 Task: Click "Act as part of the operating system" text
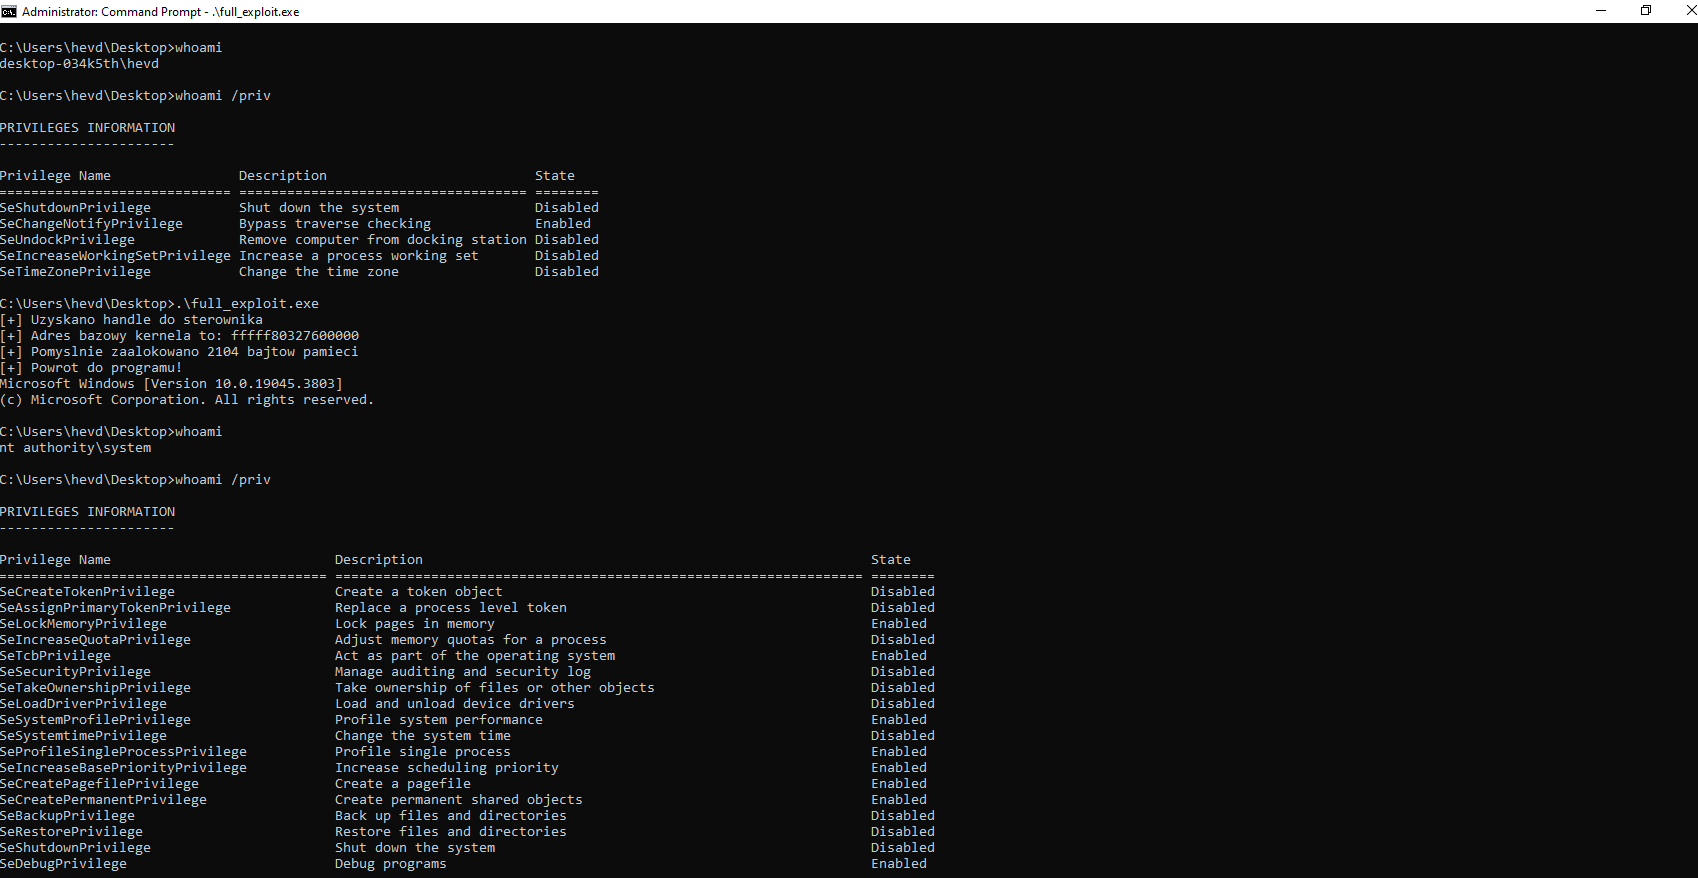[x=475, y=656]
